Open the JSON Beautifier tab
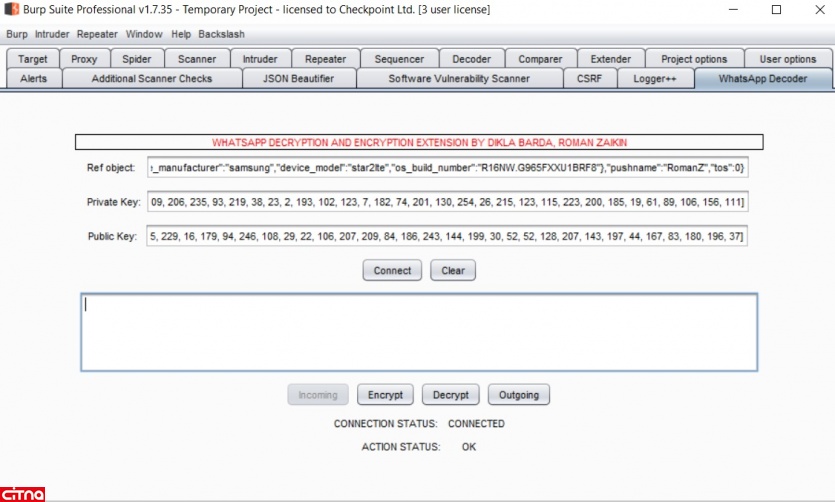 [298, 78]
